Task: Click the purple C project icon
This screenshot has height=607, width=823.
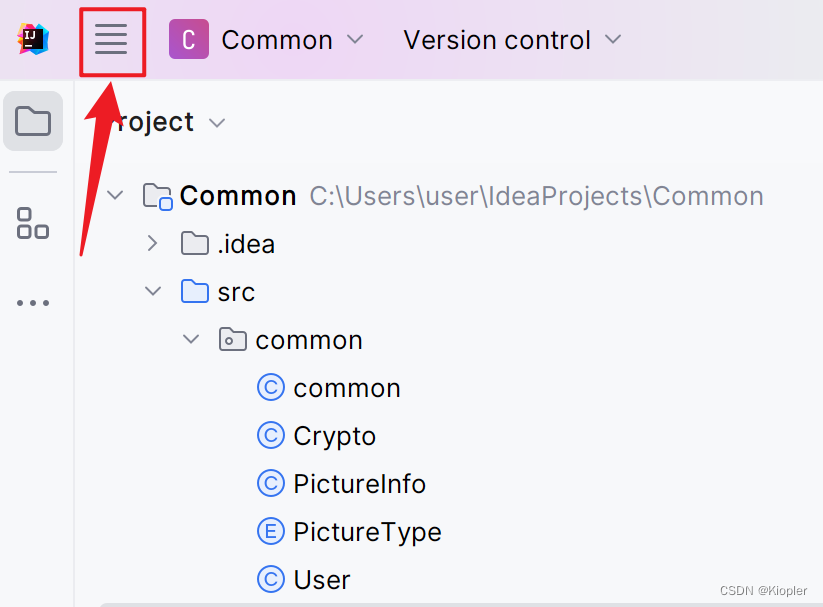Action: coord(189,40)
